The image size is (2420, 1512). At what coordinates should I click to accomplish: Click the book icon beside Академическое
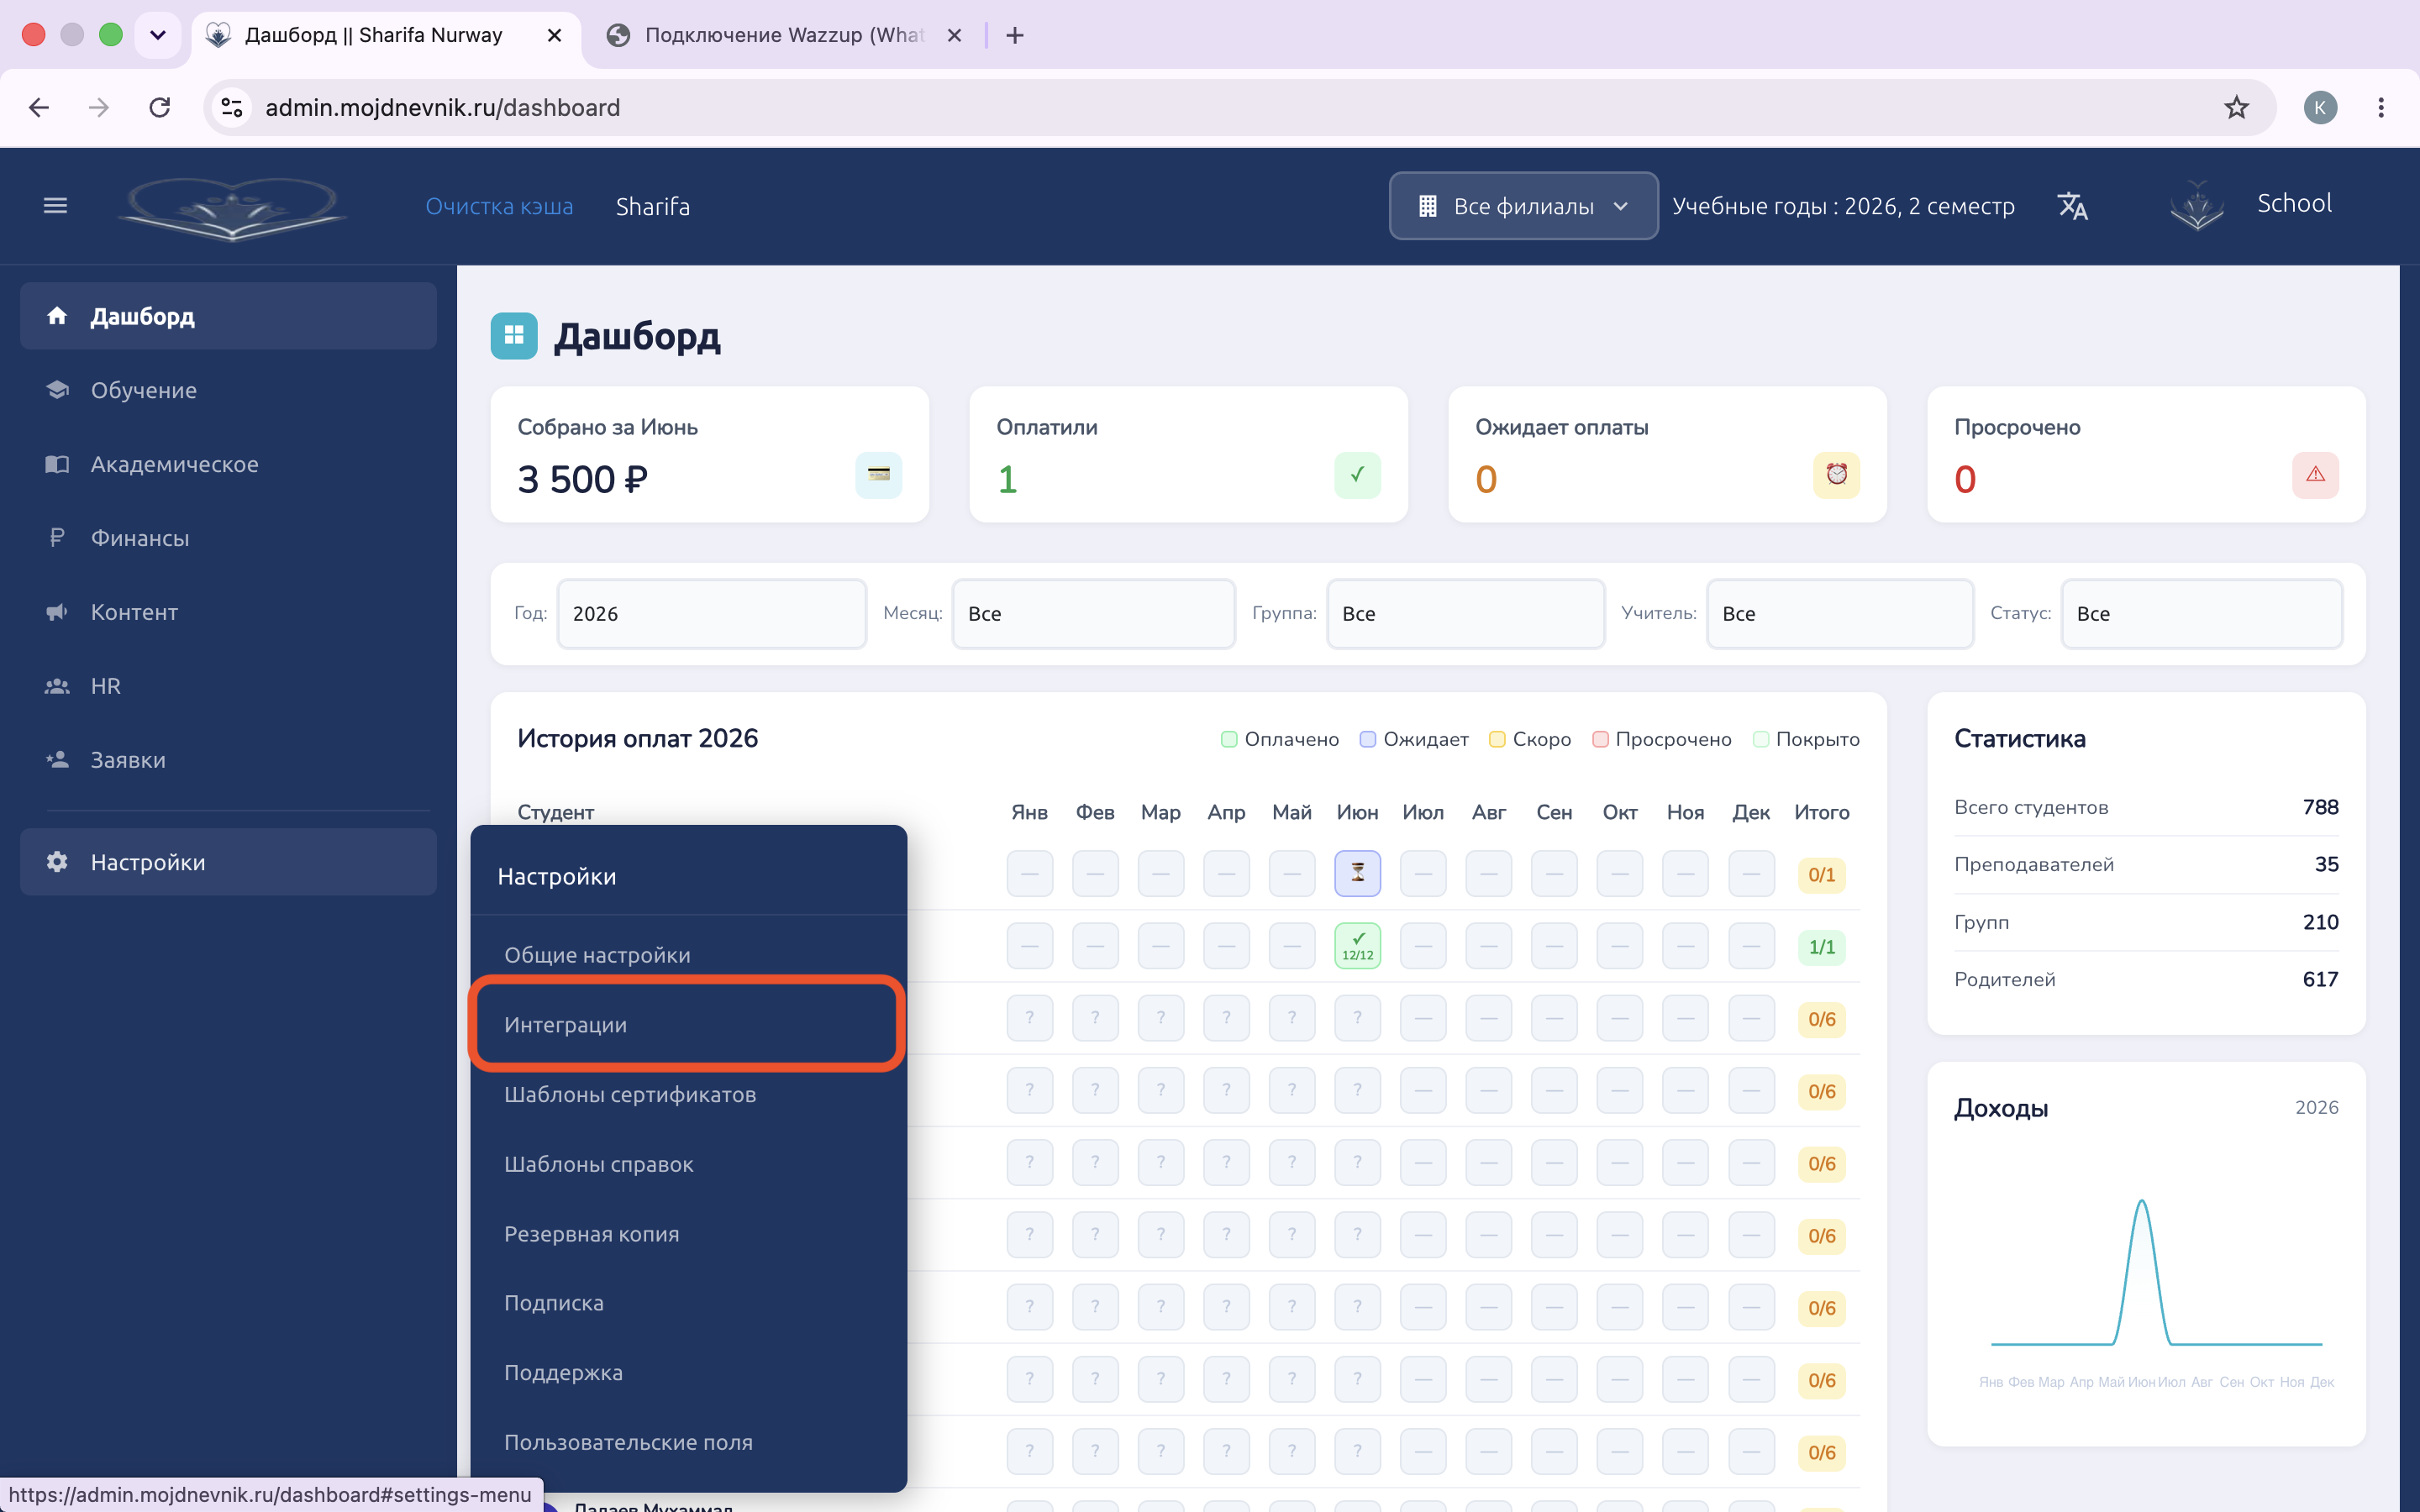57,464
